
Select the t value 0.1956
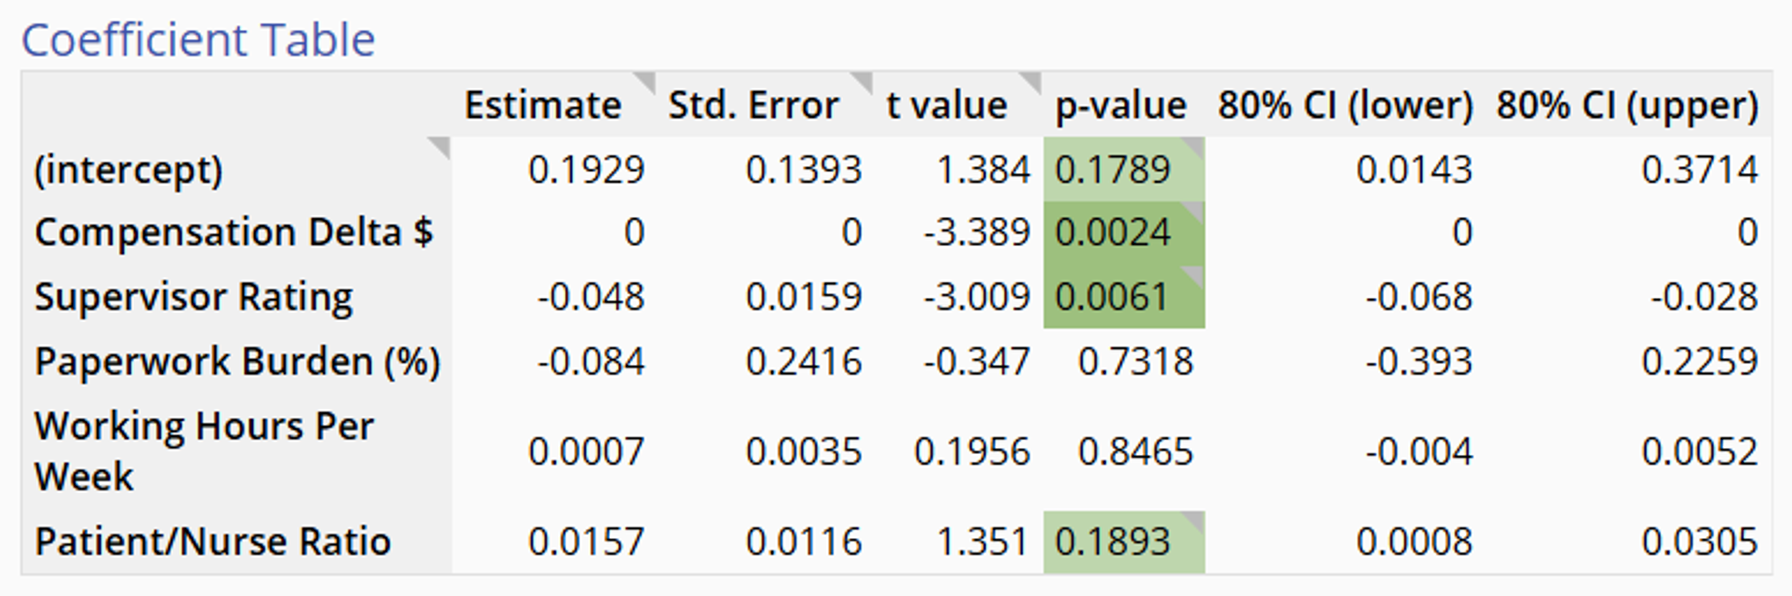[x=972, y=451]
